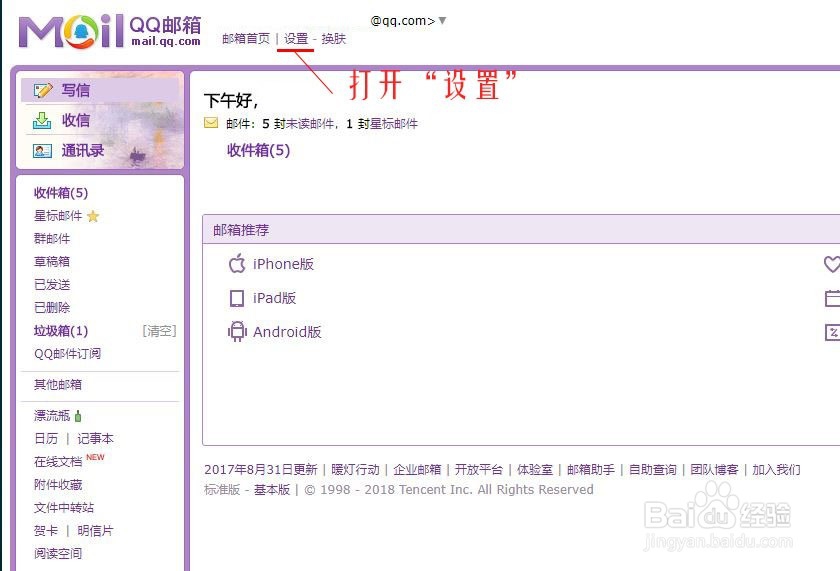Click the contacts card icon beside 通讯录

click(x=42, y=151)
